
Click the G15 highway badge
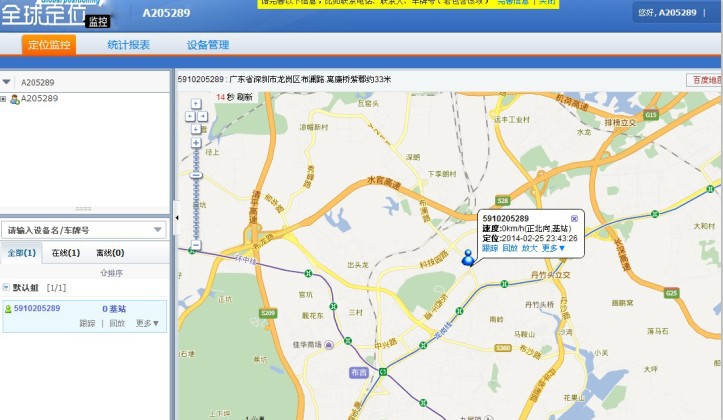tap(651, 115)
